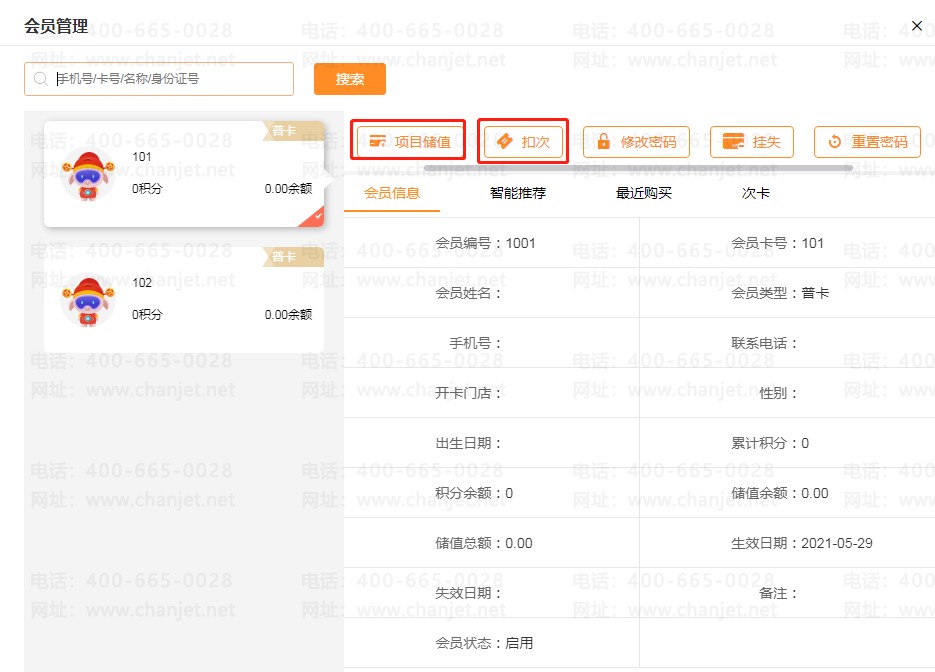Click 0积分 on card 102
Image resolution: width=935 pixels, height=672 pixels.
tap(147, 314)
